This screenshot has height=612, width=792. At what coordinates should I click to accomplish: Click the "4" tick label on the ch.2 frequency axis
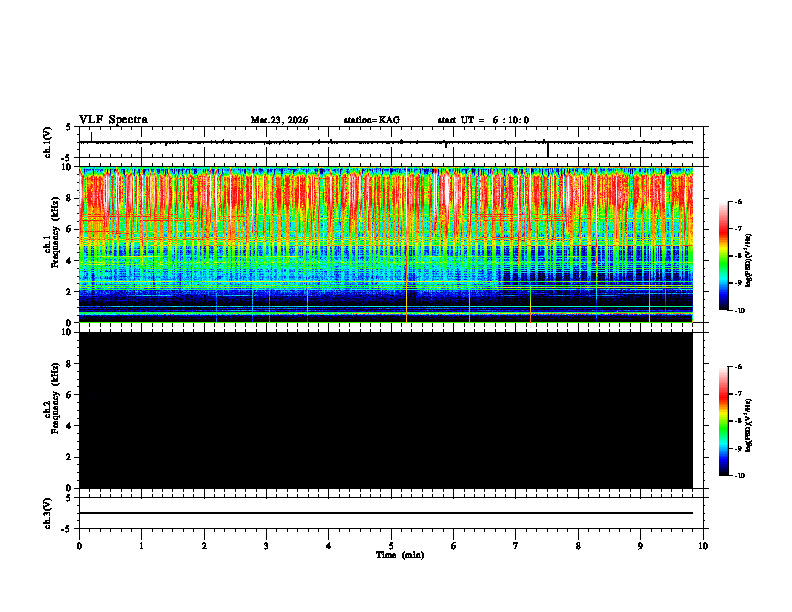70,426
